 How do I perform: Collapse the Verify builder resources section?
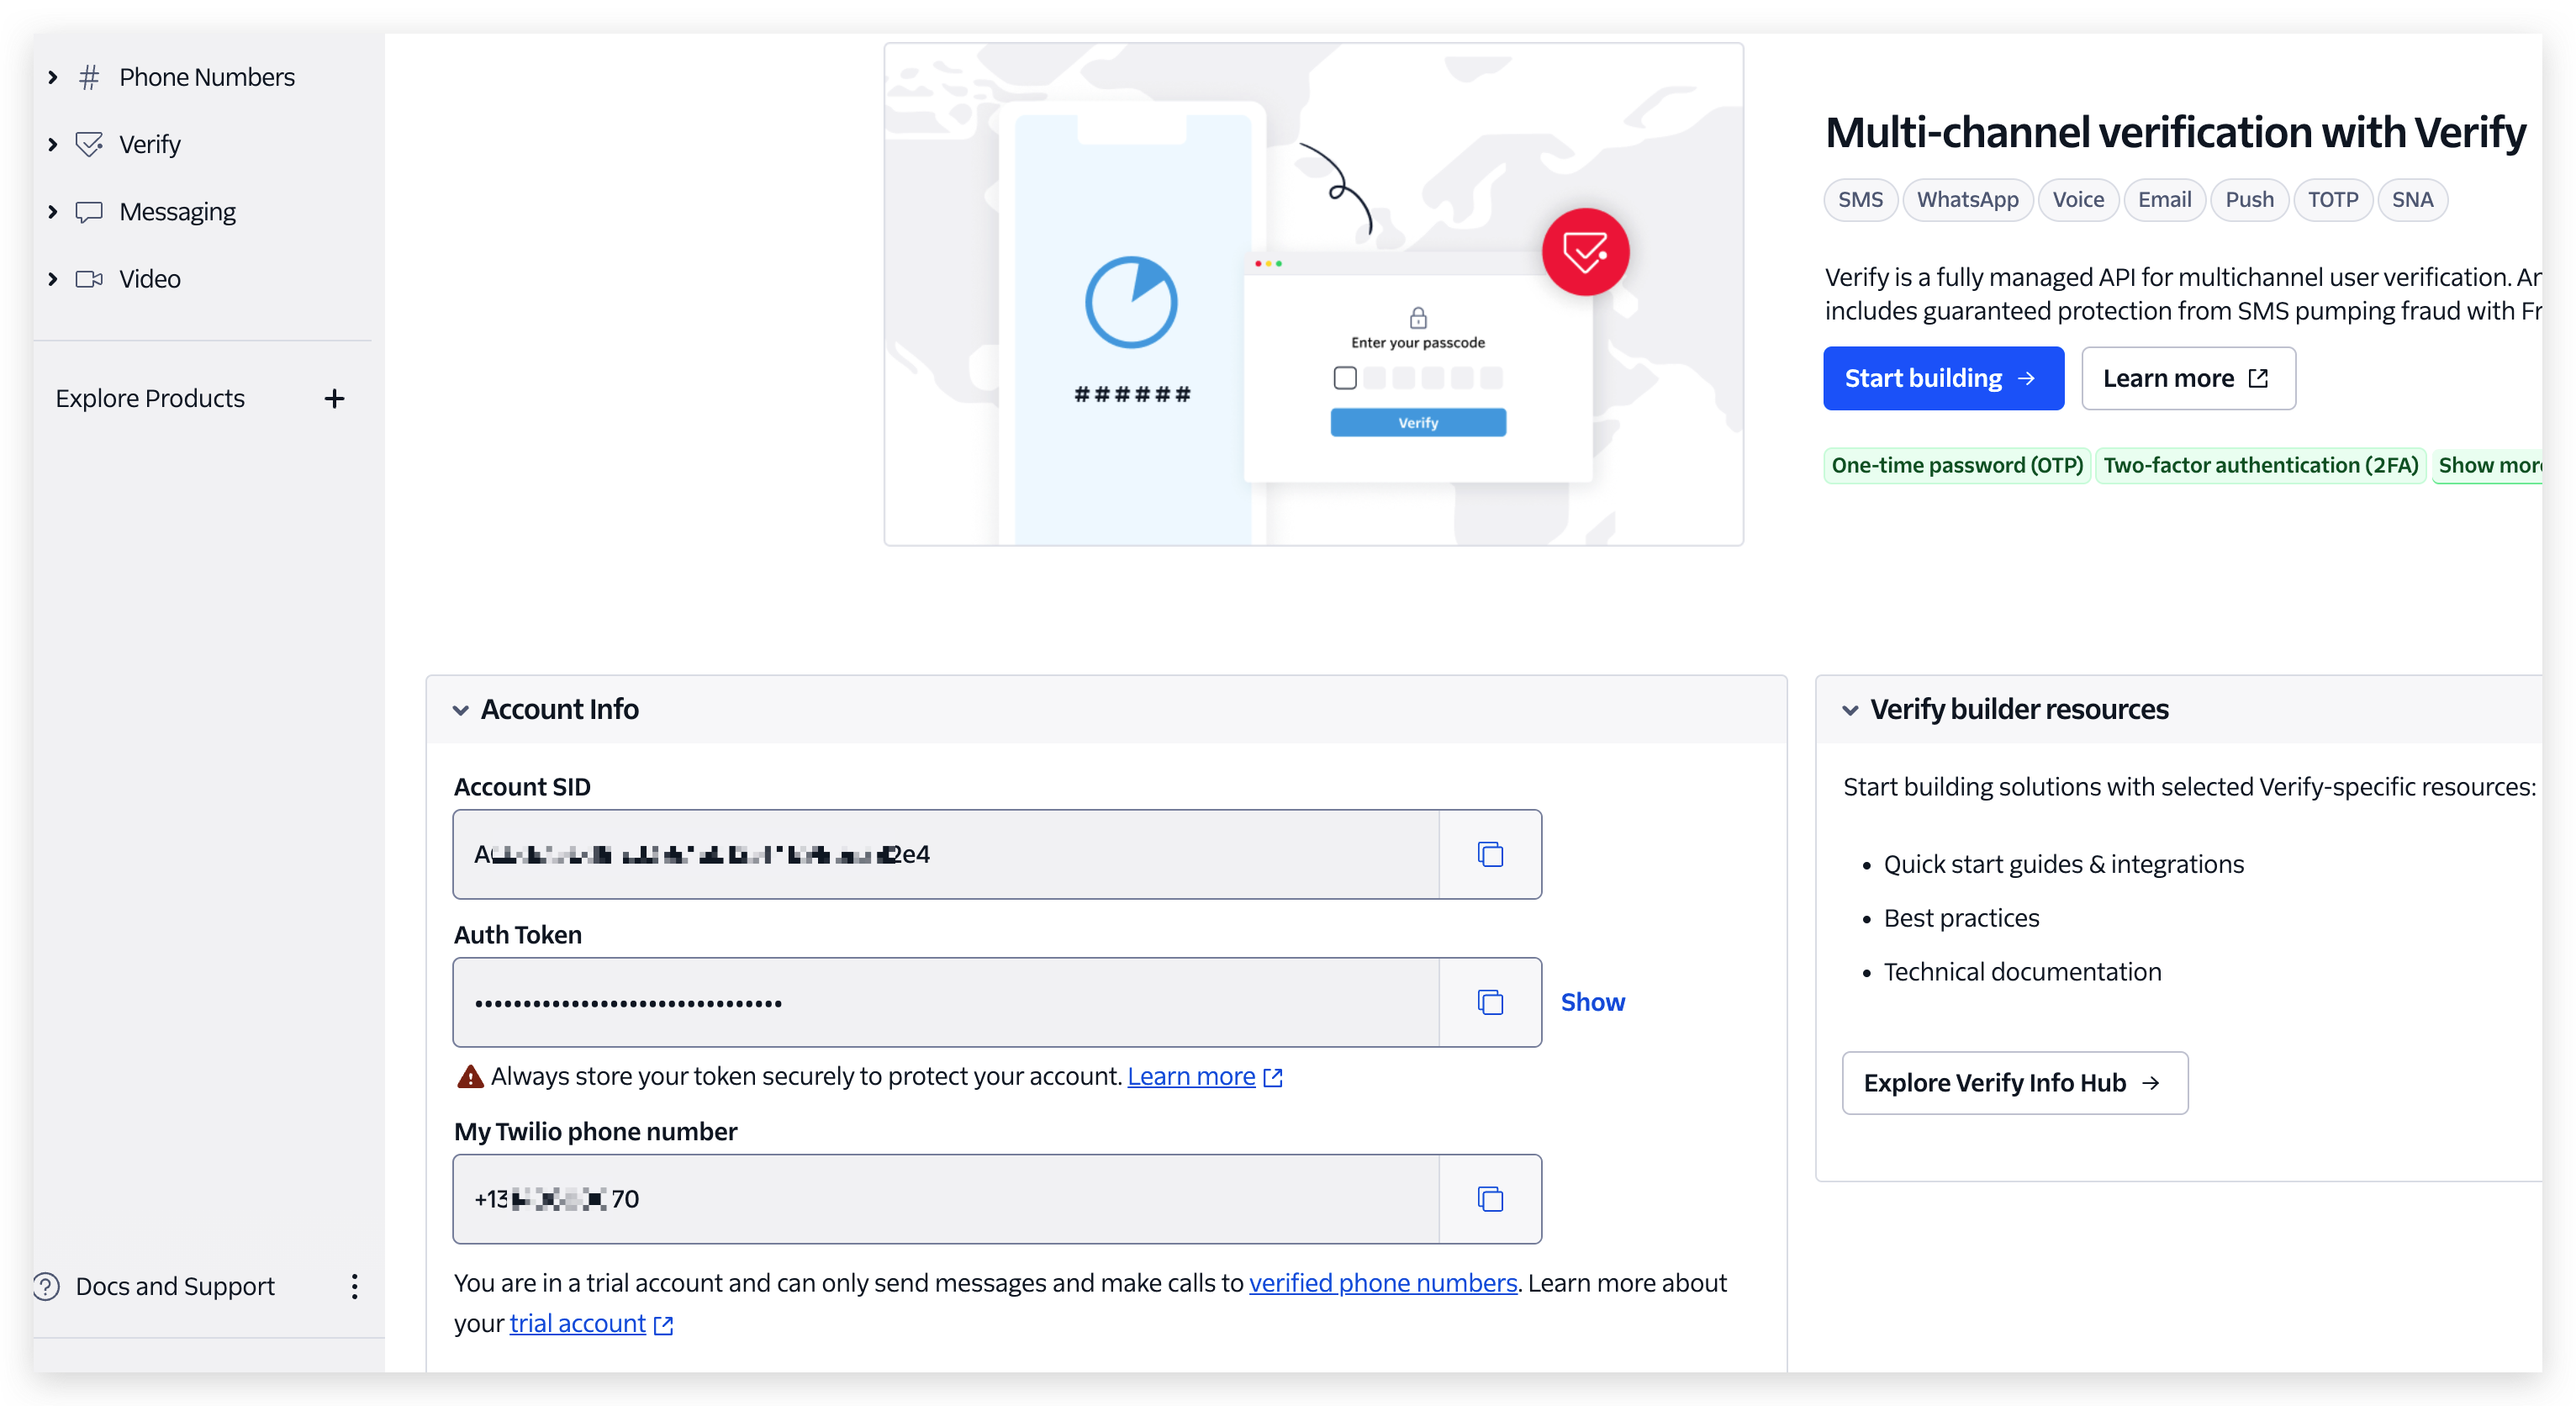pyautogui.click(x=1850, y=710)
